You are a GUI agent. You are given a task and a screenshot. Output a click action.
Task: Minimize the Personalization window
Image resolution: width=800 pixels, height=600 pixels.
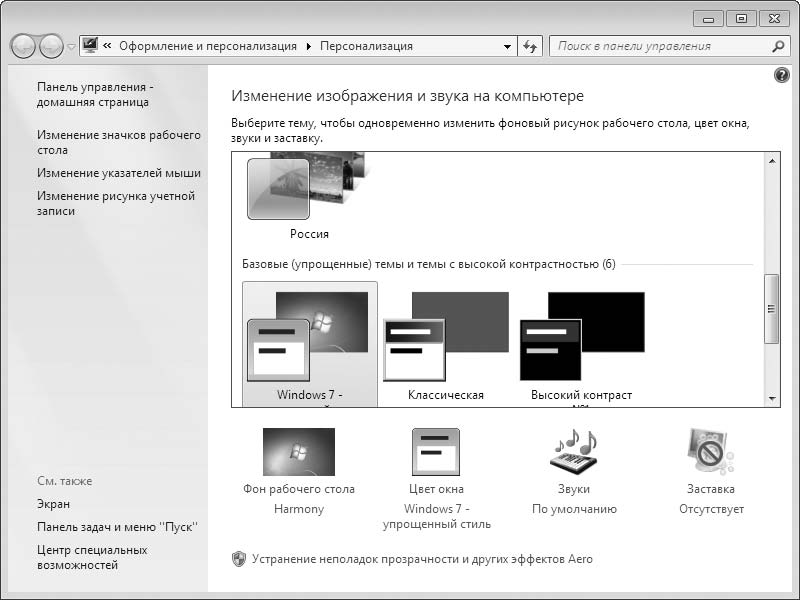click(x=709, y=19)
